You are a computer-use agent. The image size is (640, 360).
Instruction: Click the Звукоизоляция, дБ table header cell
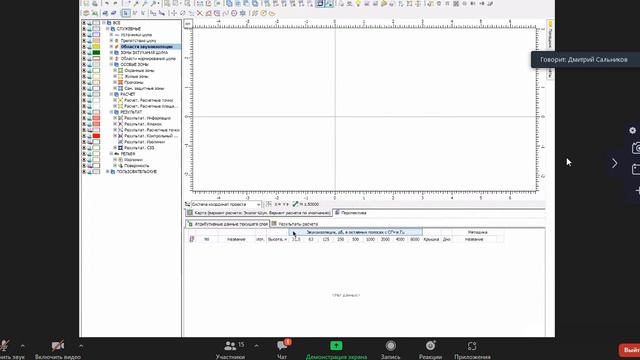(356, 232)
